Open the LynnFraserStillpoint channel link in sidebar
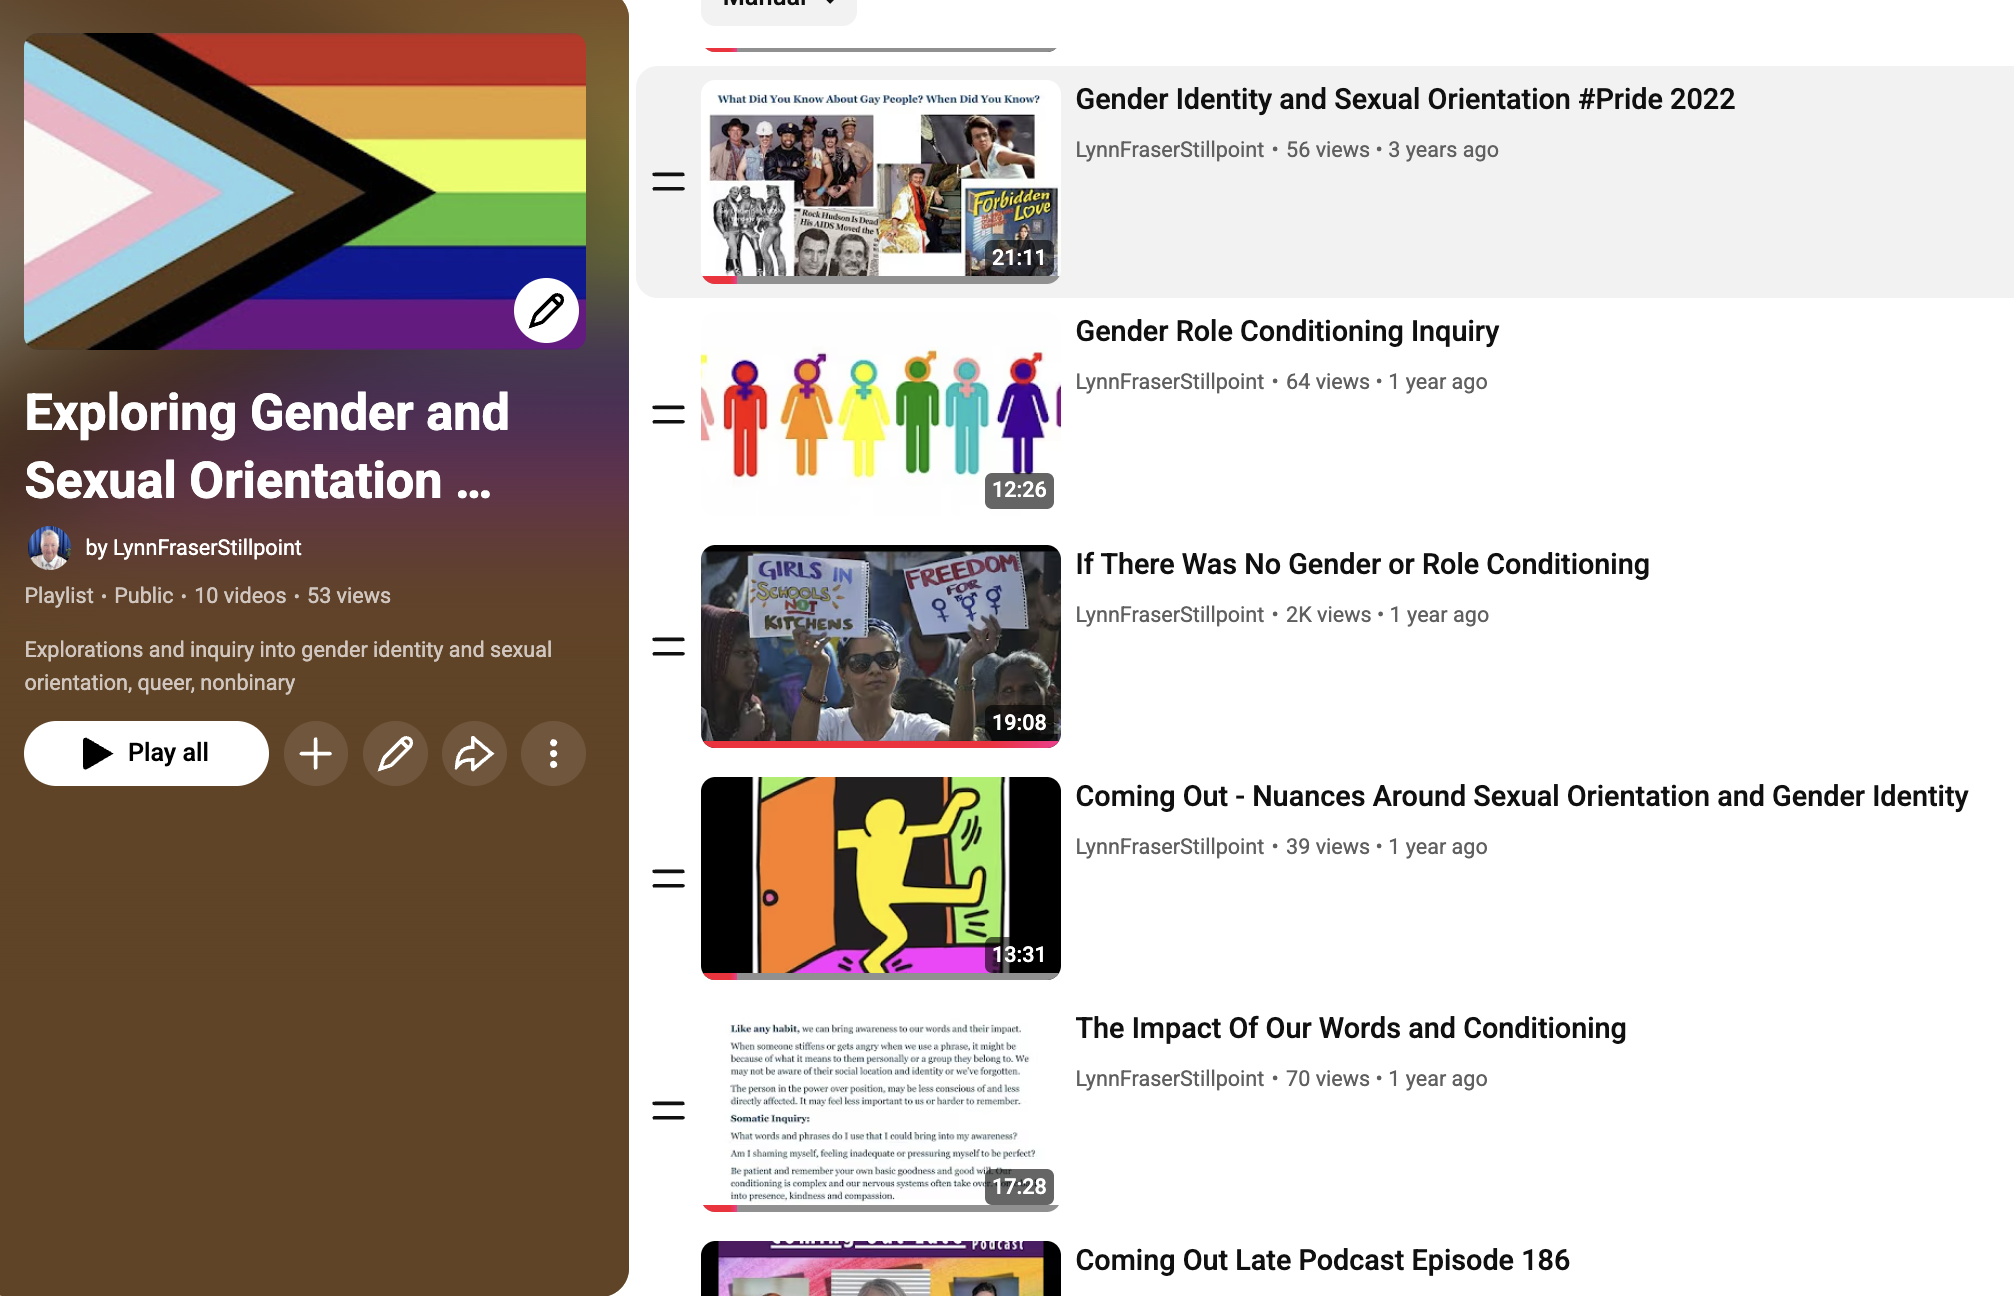2014x1296 pixels. pyautogui.click(x=206, y=548)
